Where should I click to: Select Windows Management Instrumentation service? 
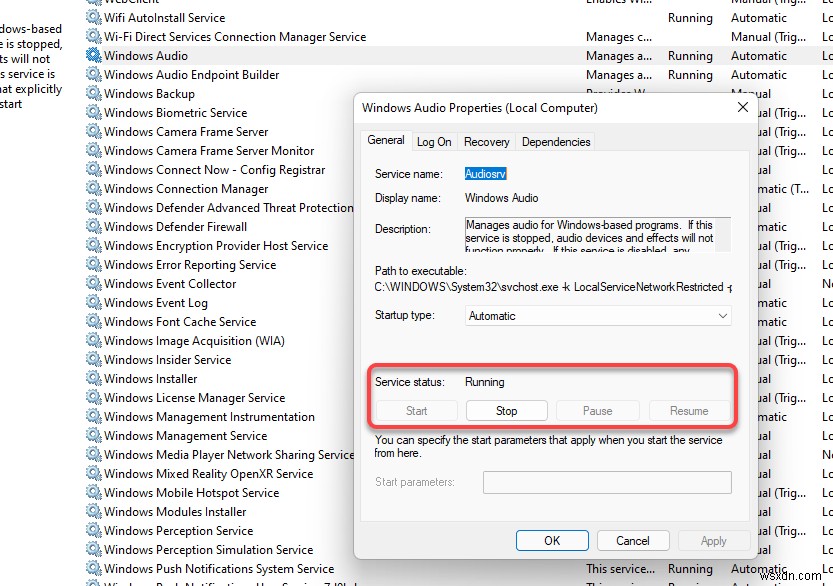209,417
